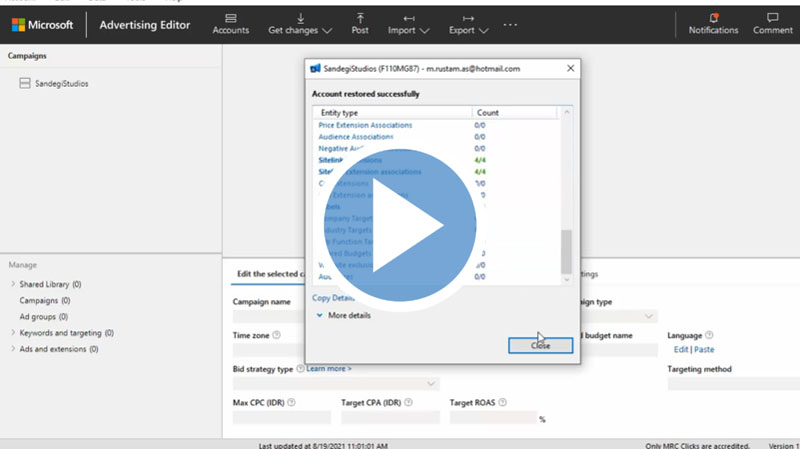The image size is (800, 449).
Task: Expand Keywords and targeting node
Action: 13,333
